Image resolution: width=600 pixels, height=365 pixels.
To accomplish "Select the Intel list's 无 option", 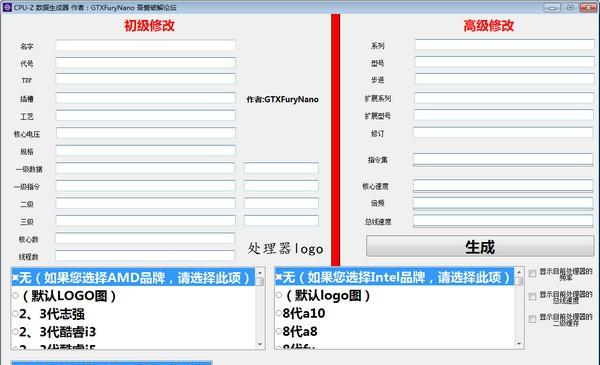I will (394, 277).
